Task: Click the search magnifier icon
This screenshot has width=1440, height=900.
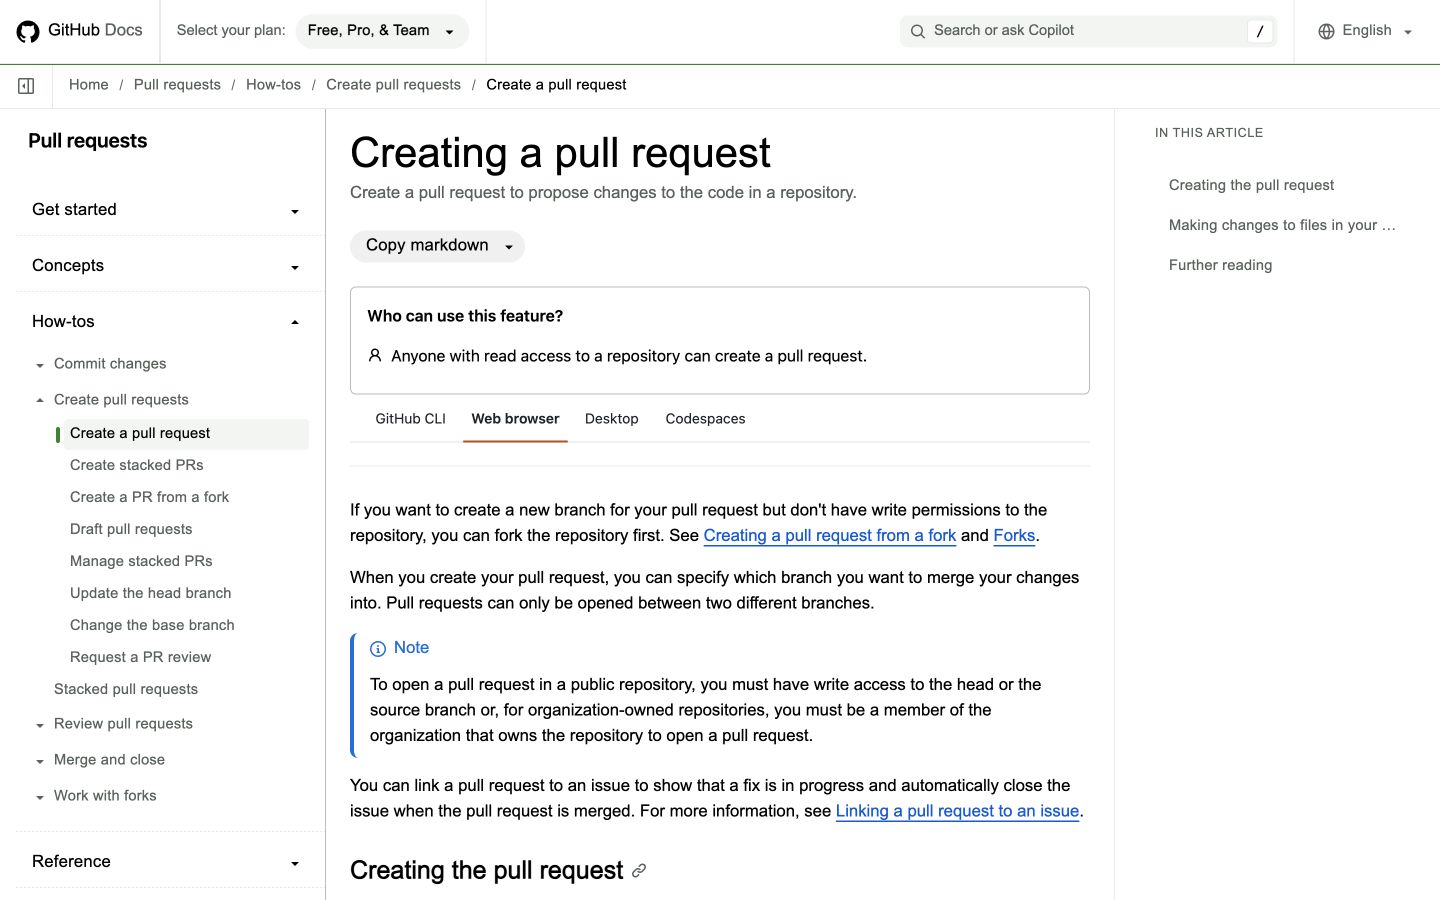Action: (917, 31)
